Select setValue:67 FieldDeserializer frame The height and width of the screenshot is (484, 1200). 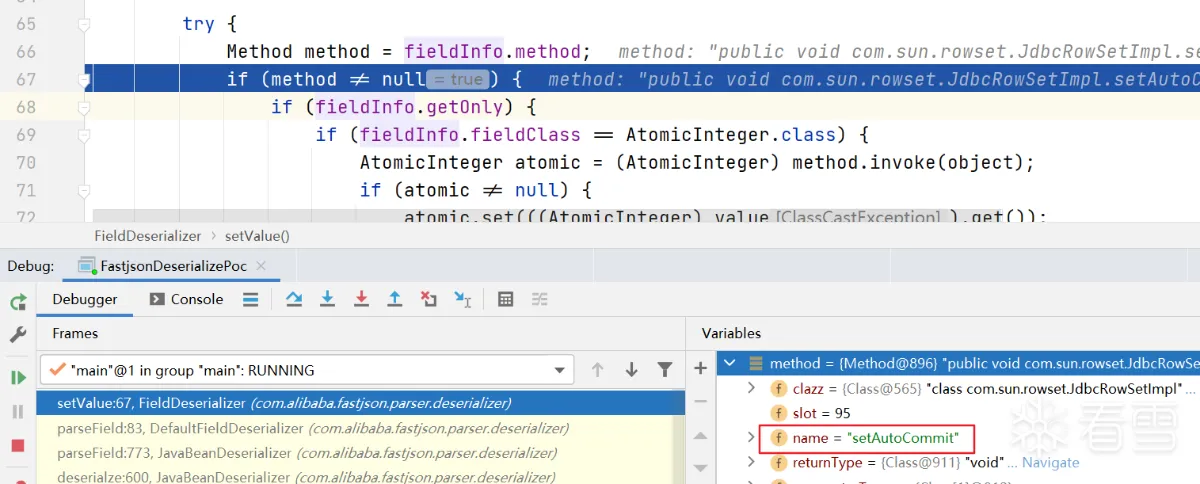pos(361,403)
